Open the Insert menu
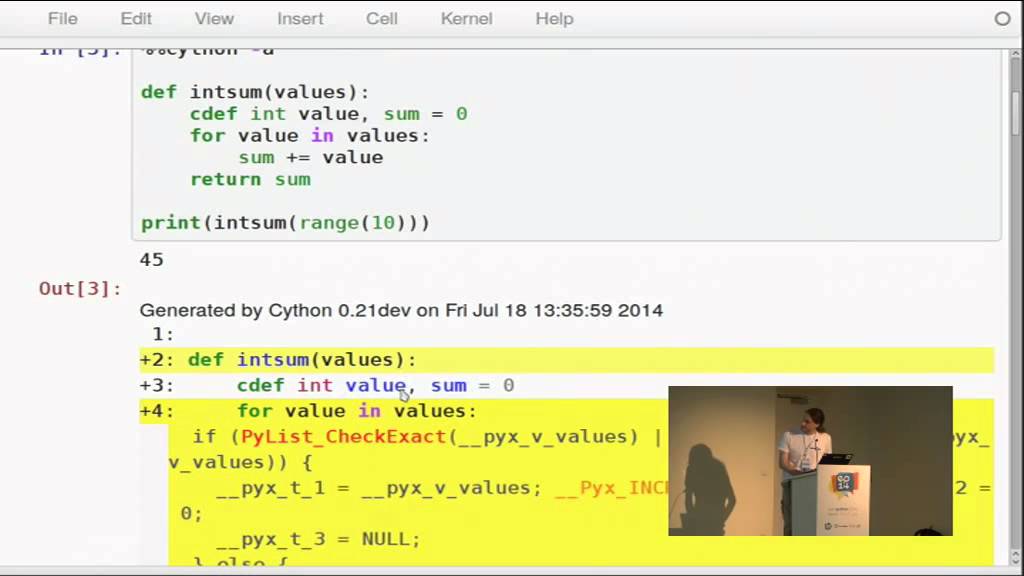 (300, 19)
